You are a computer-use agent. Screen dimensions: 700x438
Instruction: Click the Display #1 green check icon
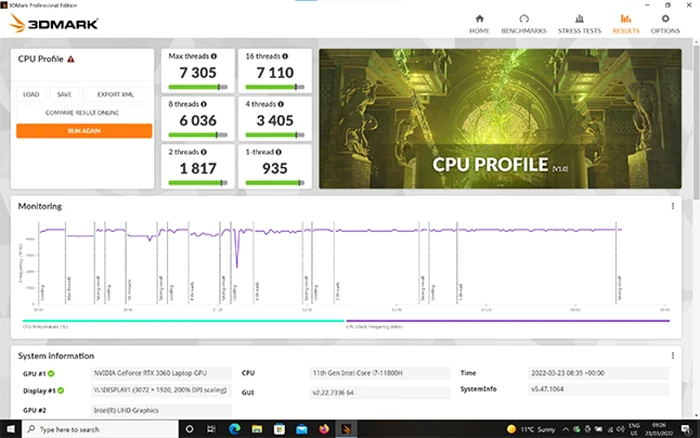click(61, 391)
